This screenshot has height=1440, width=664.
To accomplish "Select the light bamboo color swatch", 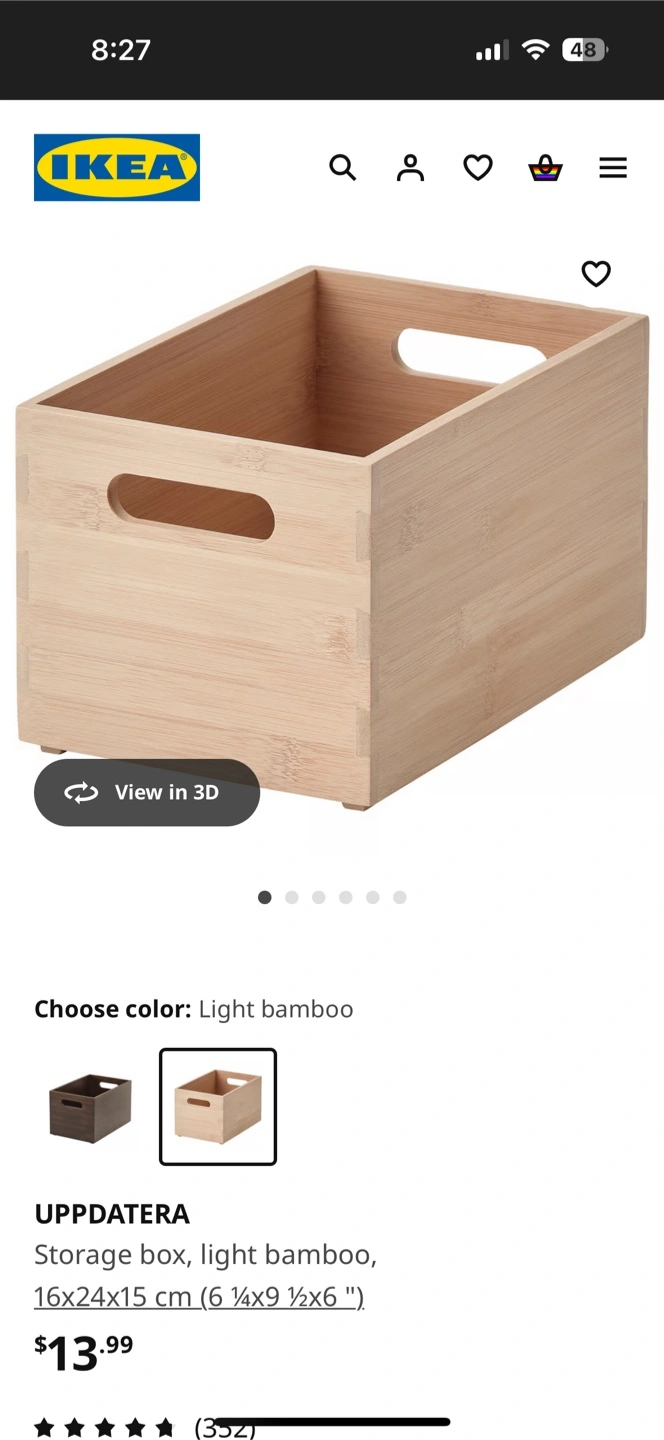I will 218,1107.
